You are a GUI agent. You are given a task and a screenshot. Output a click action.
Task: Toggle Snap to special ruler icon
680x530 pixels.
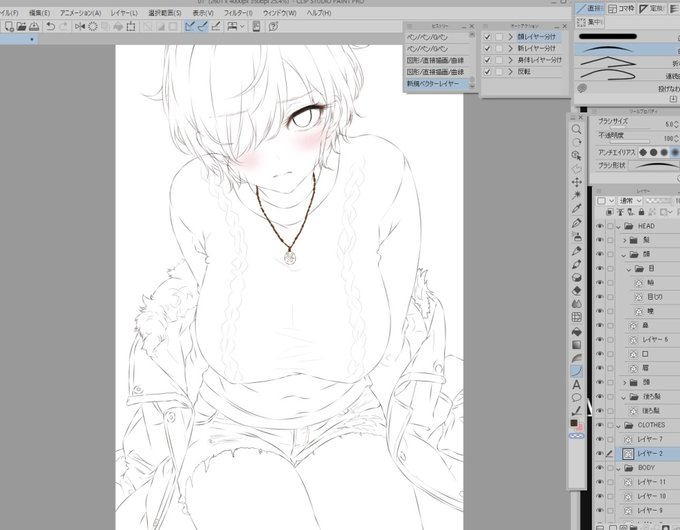pos(203,26)
